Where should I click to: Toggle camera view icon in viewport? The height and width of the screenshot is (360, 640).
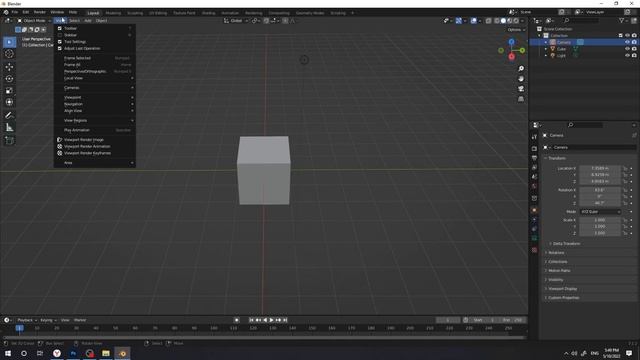[521, 89]
